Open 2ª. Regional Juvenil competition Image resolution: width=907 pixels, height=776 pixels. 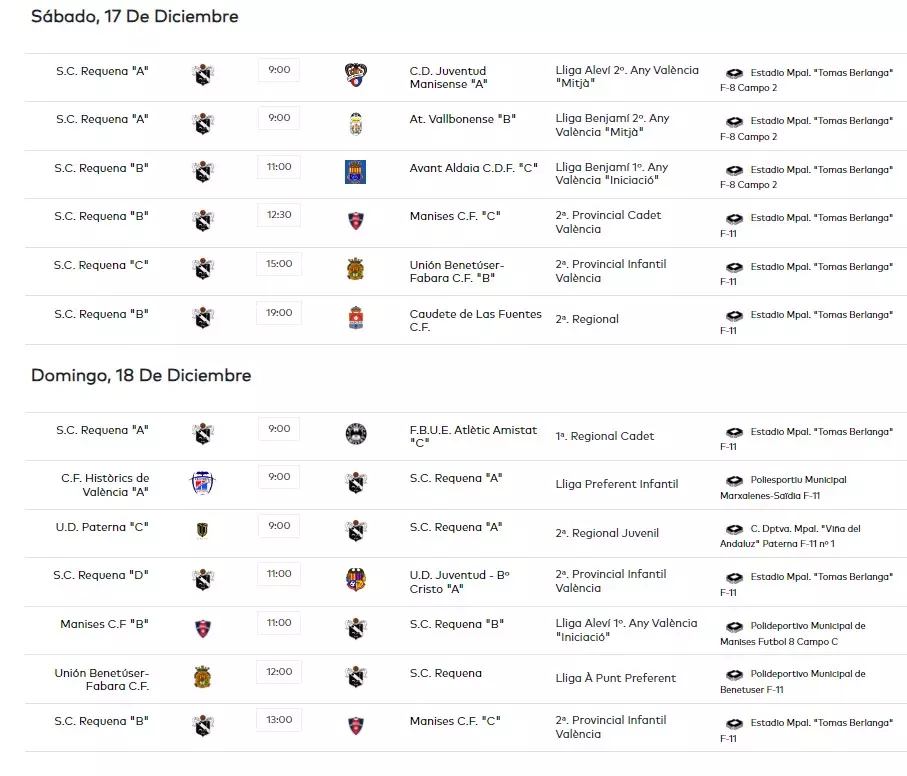[x=607, y=533]
